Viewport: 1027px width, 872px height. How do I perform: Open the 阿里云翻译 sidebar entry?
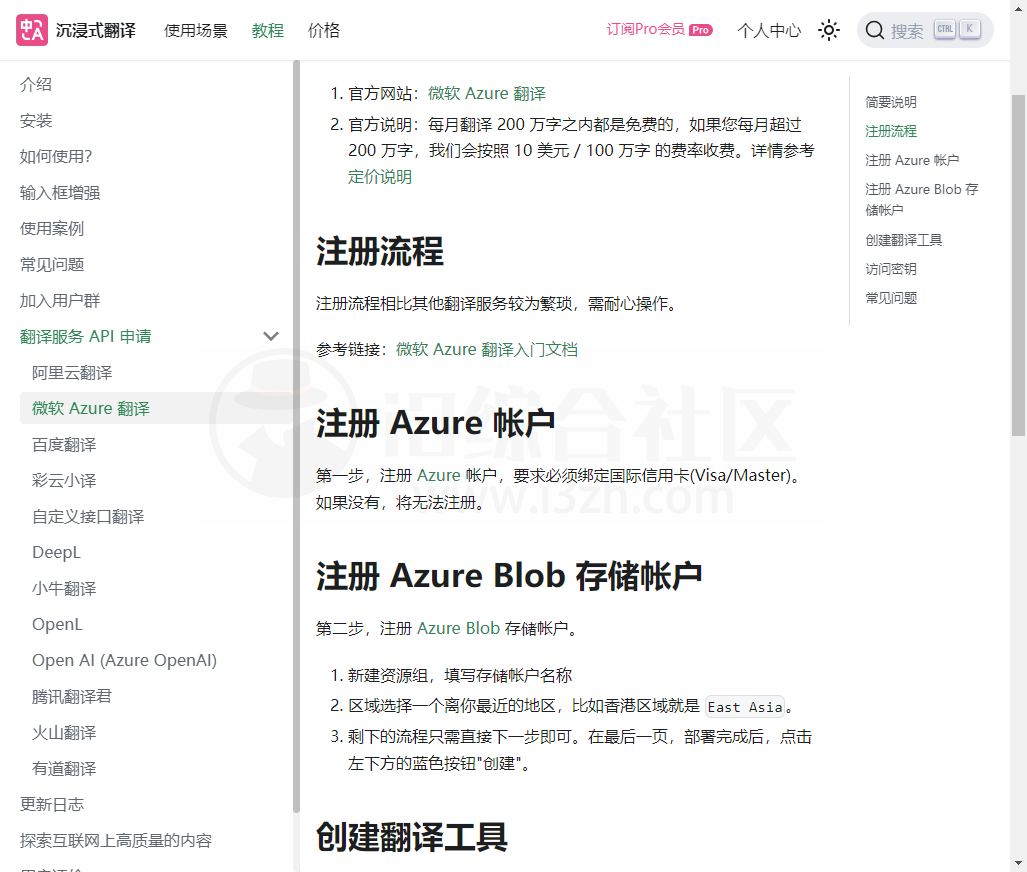click(x=72, y=373)
